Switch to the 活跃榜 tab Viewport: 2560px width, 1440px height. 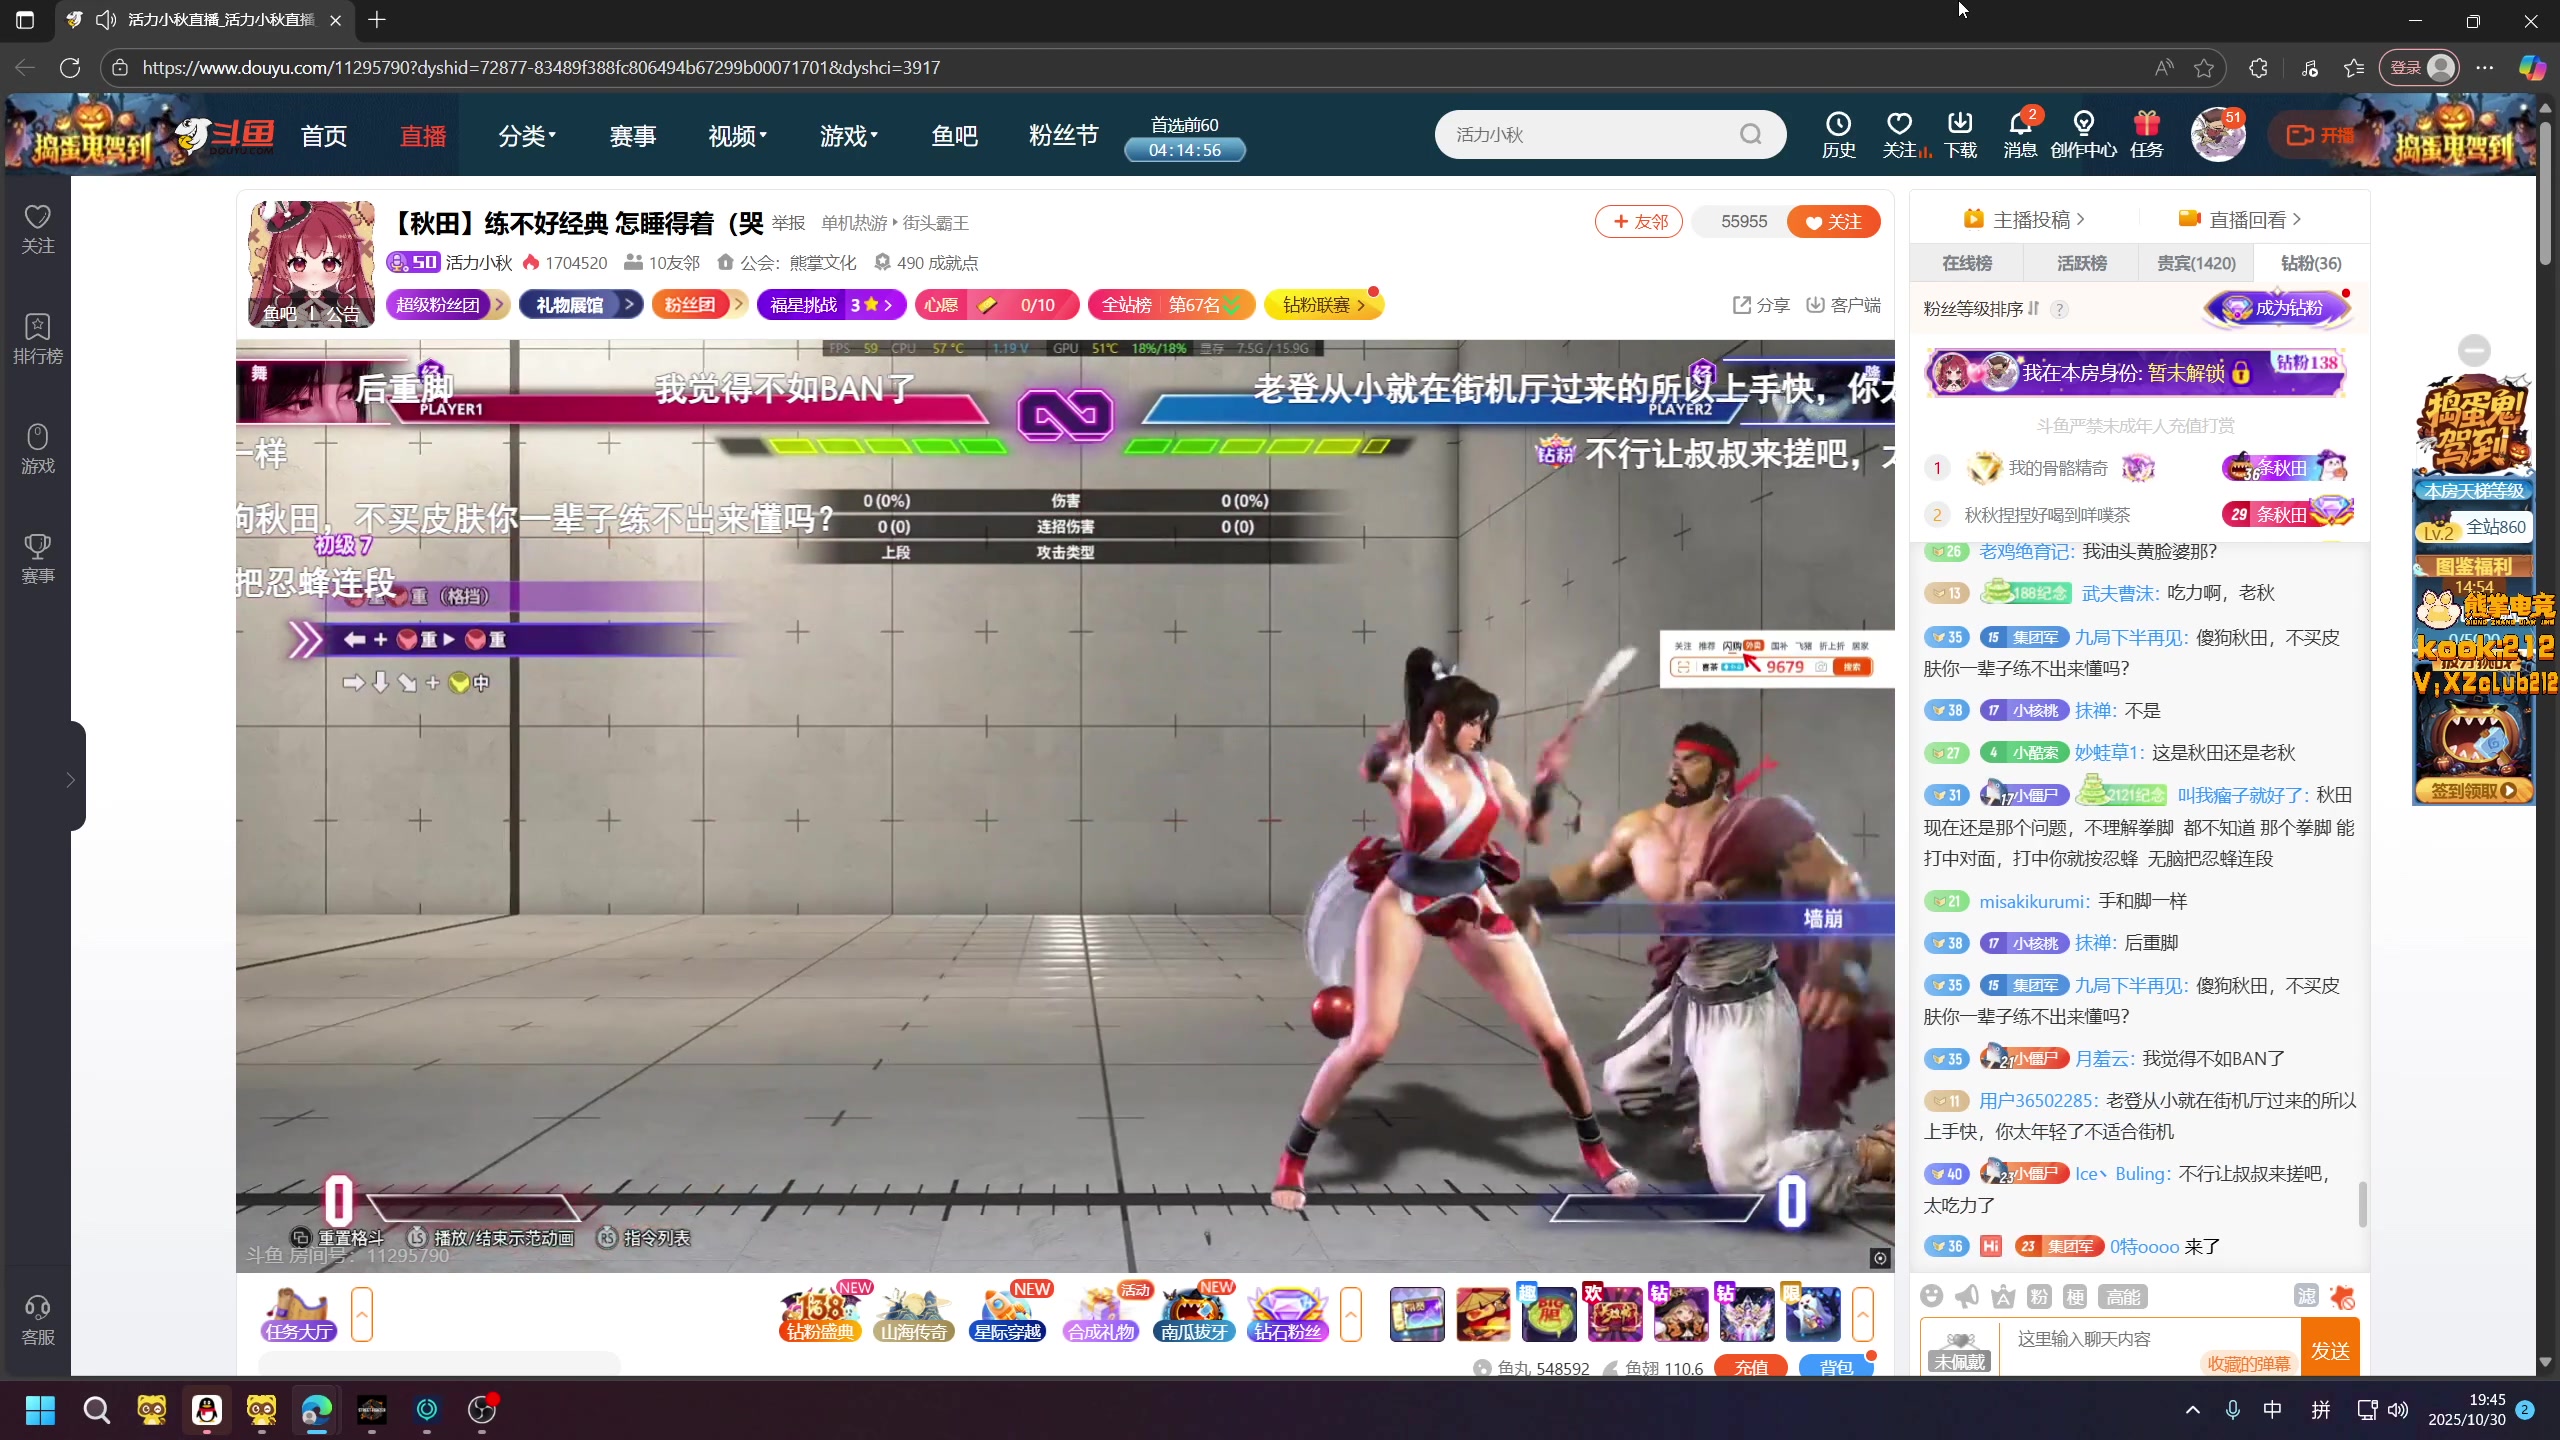pyautogui.click(x=2080, y=262)
